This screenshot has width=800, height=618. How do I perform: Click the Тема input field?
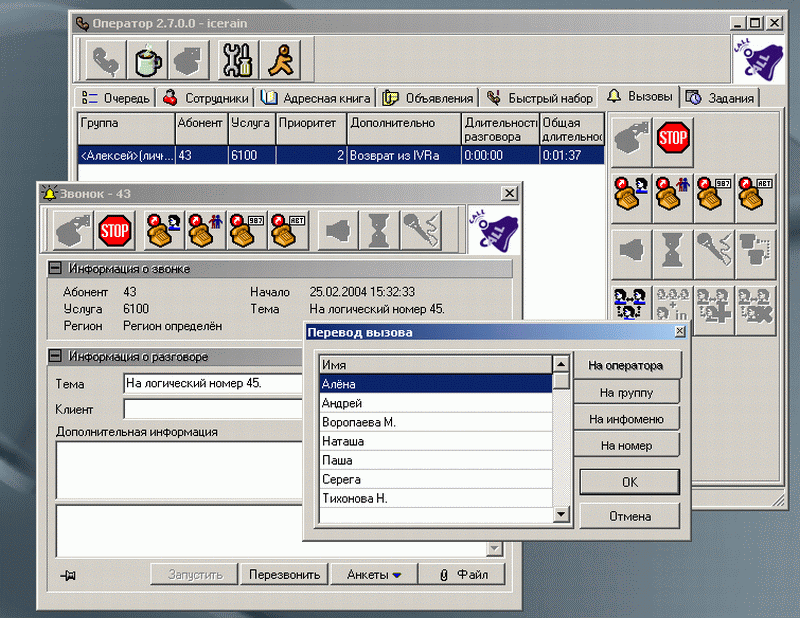click(x=213, y=383)
